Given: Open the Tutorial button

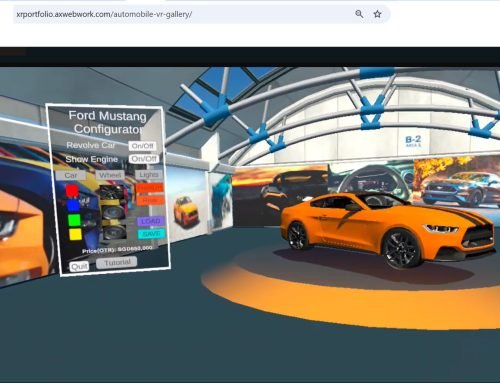Looking at the screenshot, I should (x=117, y=263).
